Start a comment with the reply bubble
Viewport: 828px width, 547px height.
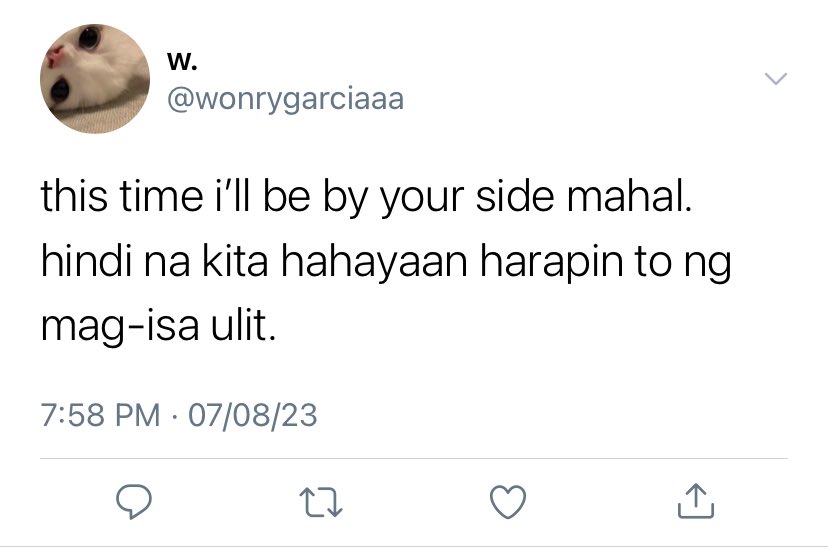pos(134,502)
